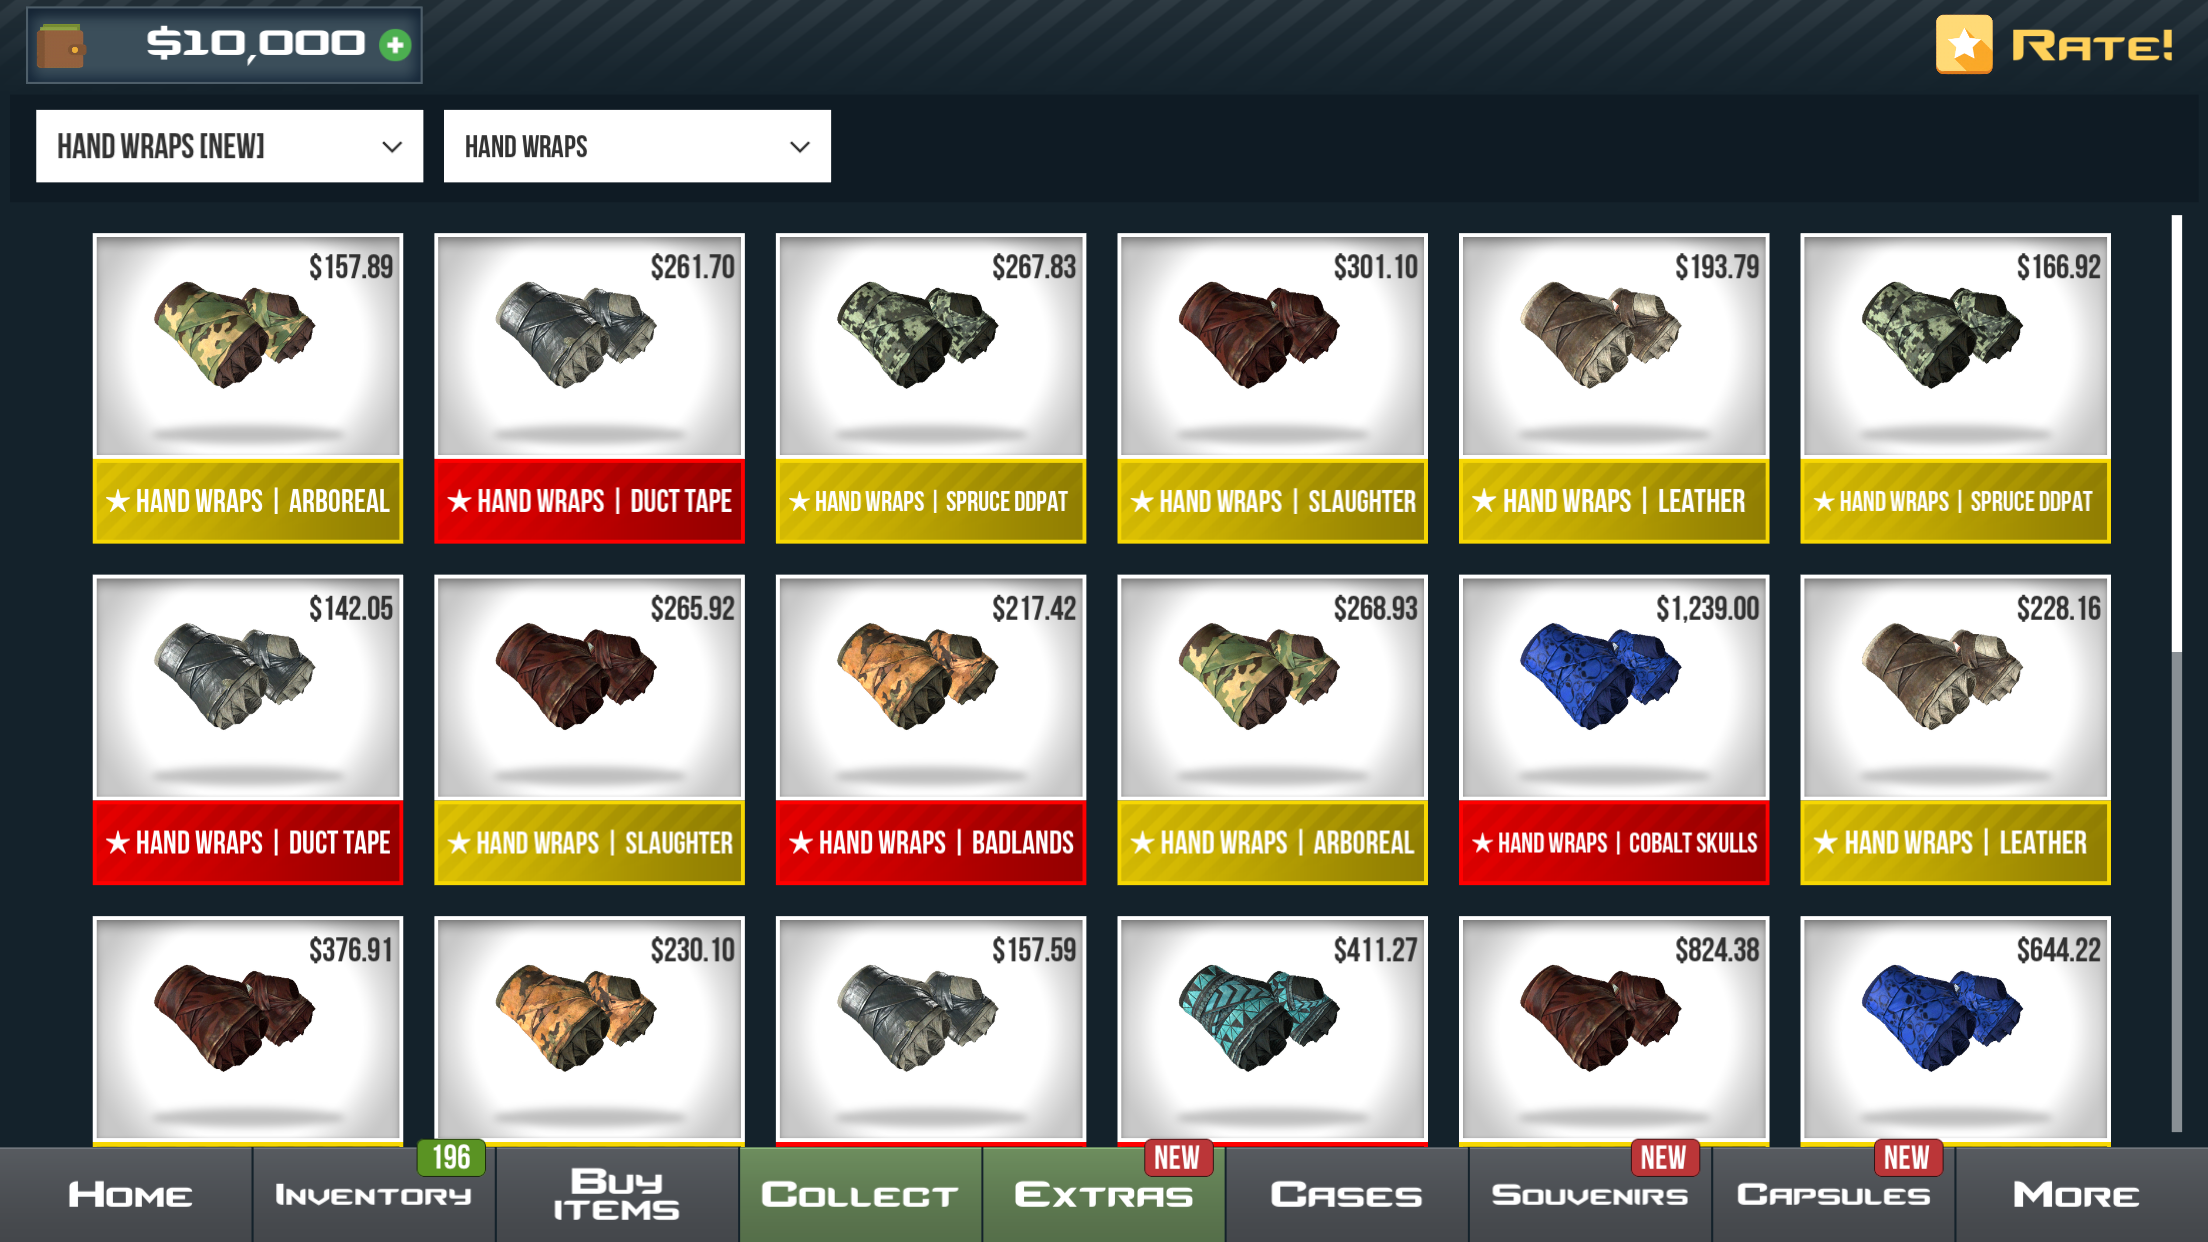2208x1242 pixels.
Task: Click the chevron of the second Hand Wraps dropdown
Action: coord(799,147)
